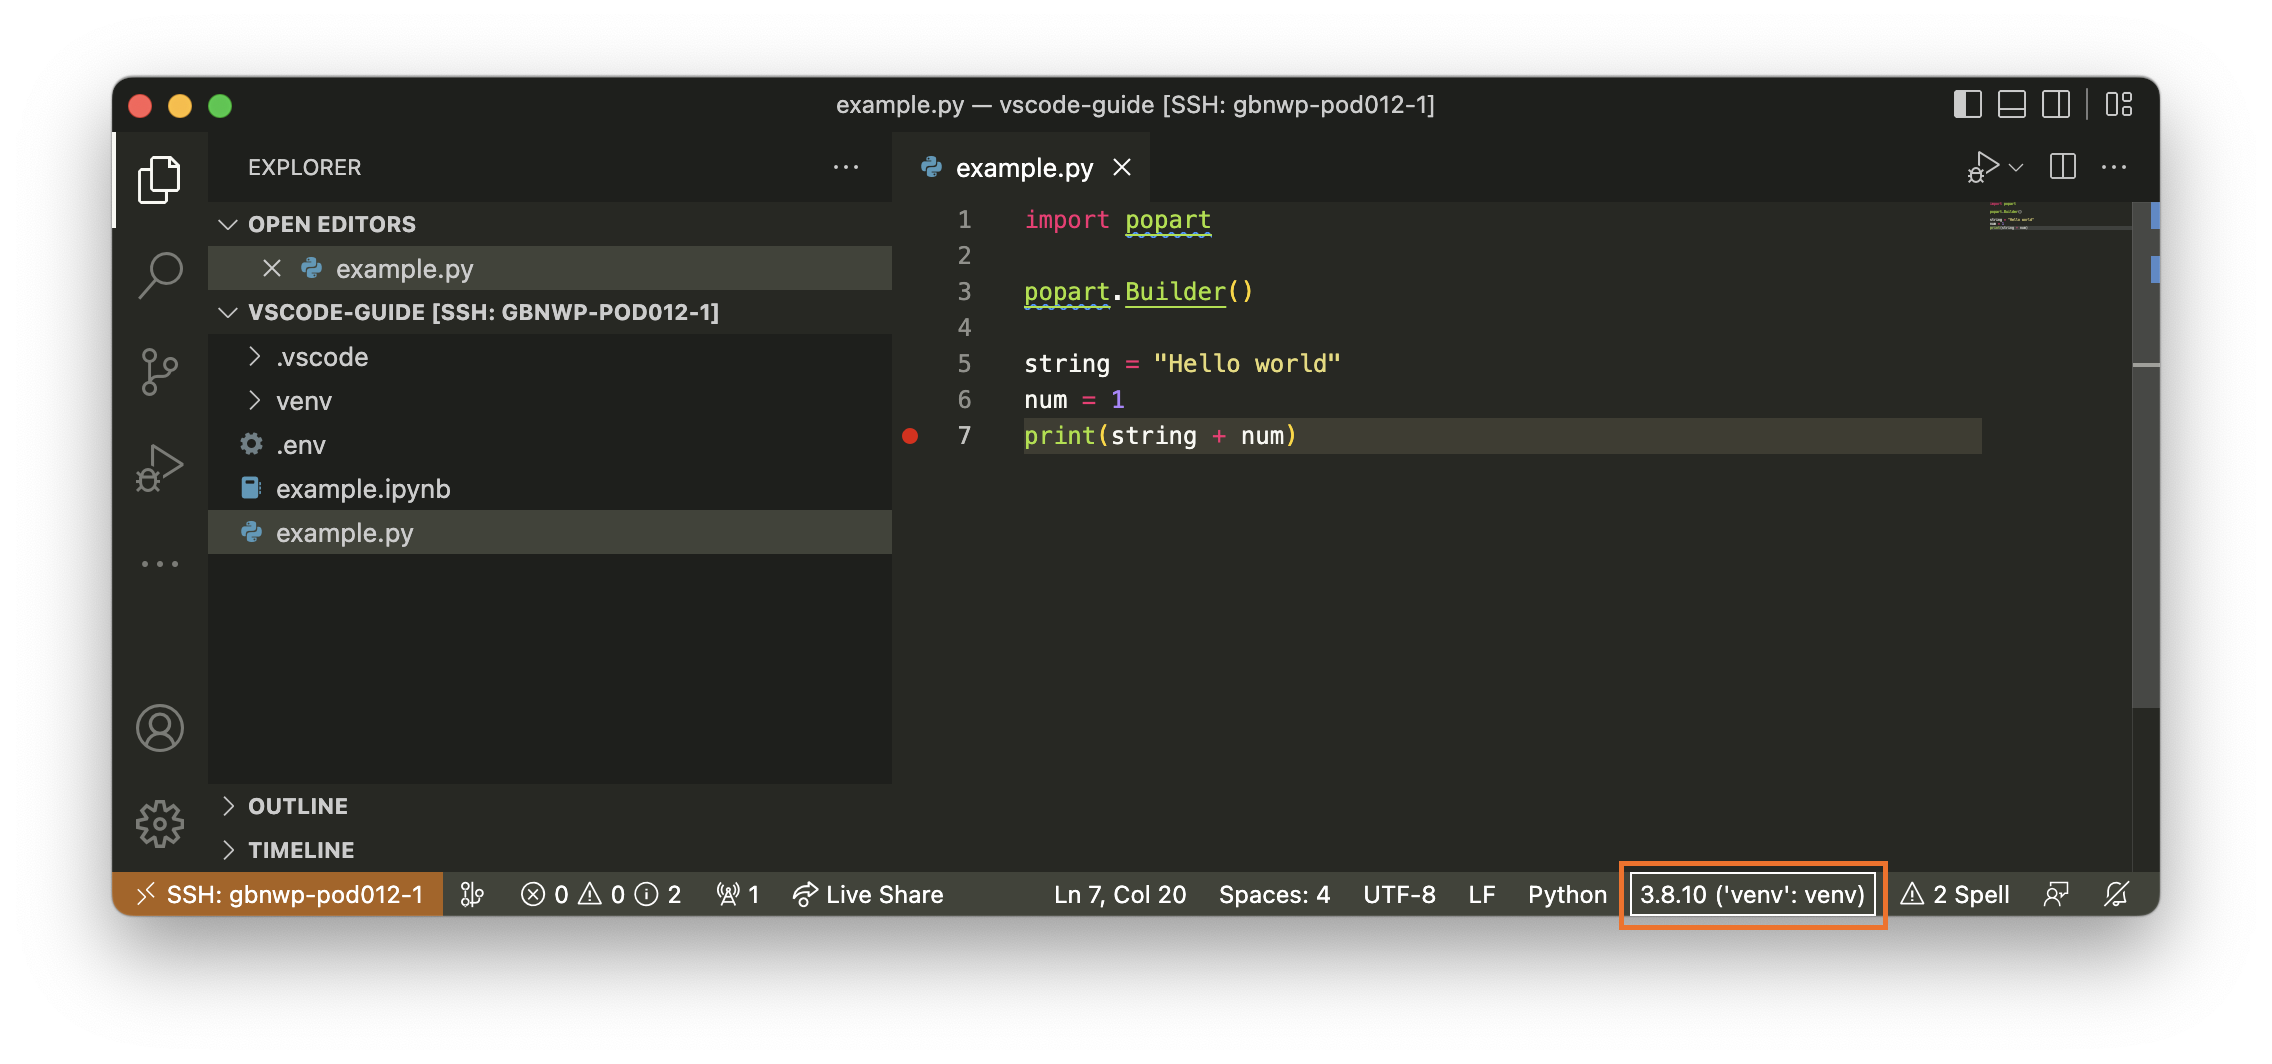Expand the venv folder
The width and height of the screenshot is (2272, 1064).
(303, 401)
